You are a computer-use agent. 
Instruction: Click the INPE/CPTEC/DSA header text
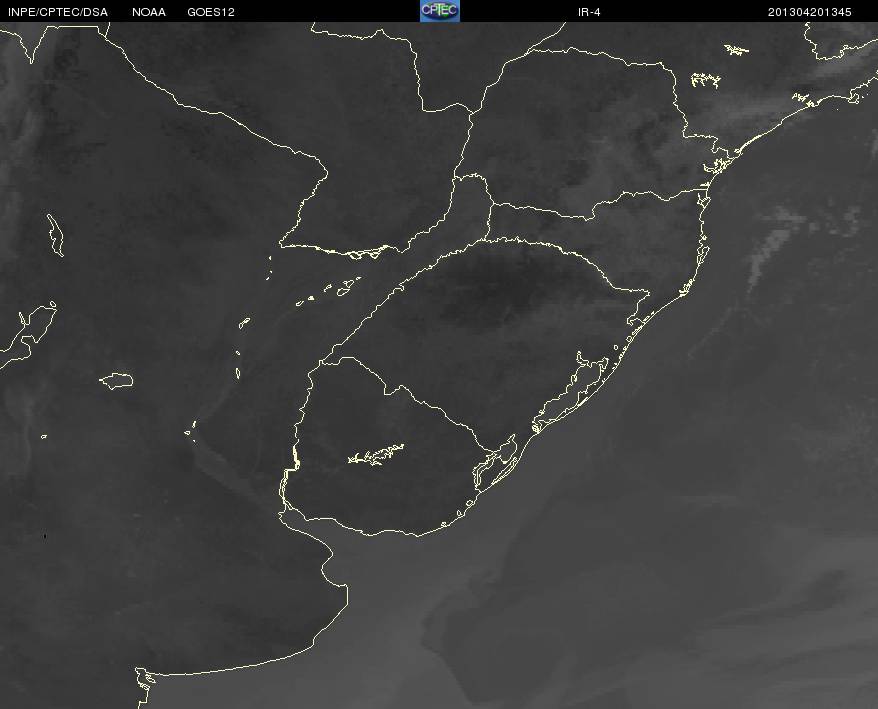tap(58, 12)
